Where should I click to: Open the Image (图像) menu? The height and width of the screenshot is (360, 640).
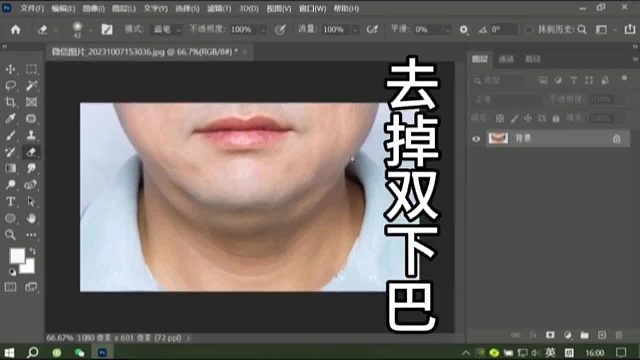click(x=94, y=8)
